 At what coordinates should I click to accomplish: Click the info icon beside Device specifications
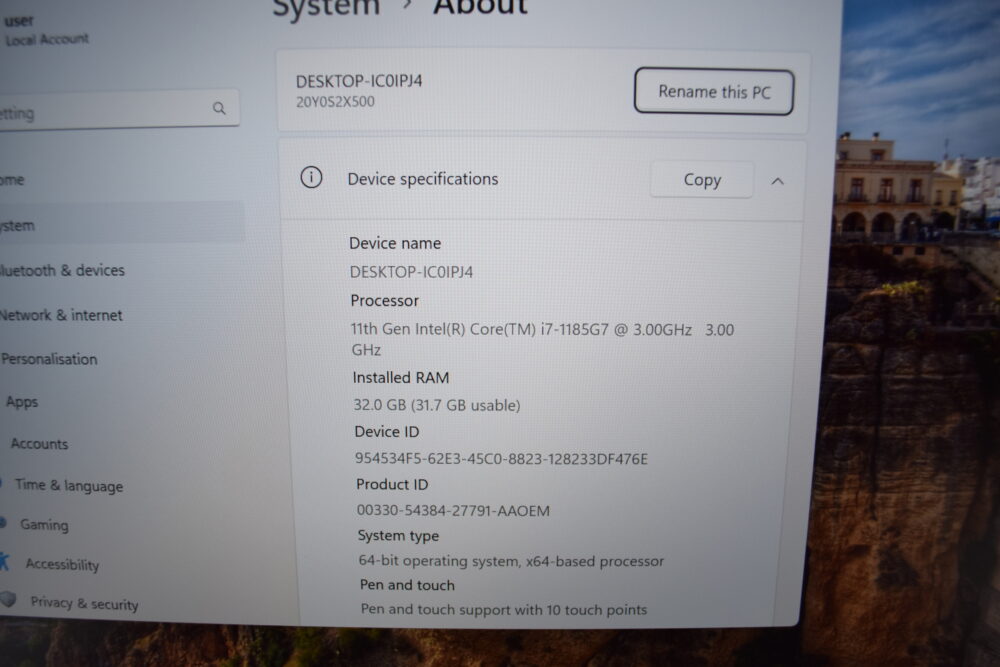[311, 177]
